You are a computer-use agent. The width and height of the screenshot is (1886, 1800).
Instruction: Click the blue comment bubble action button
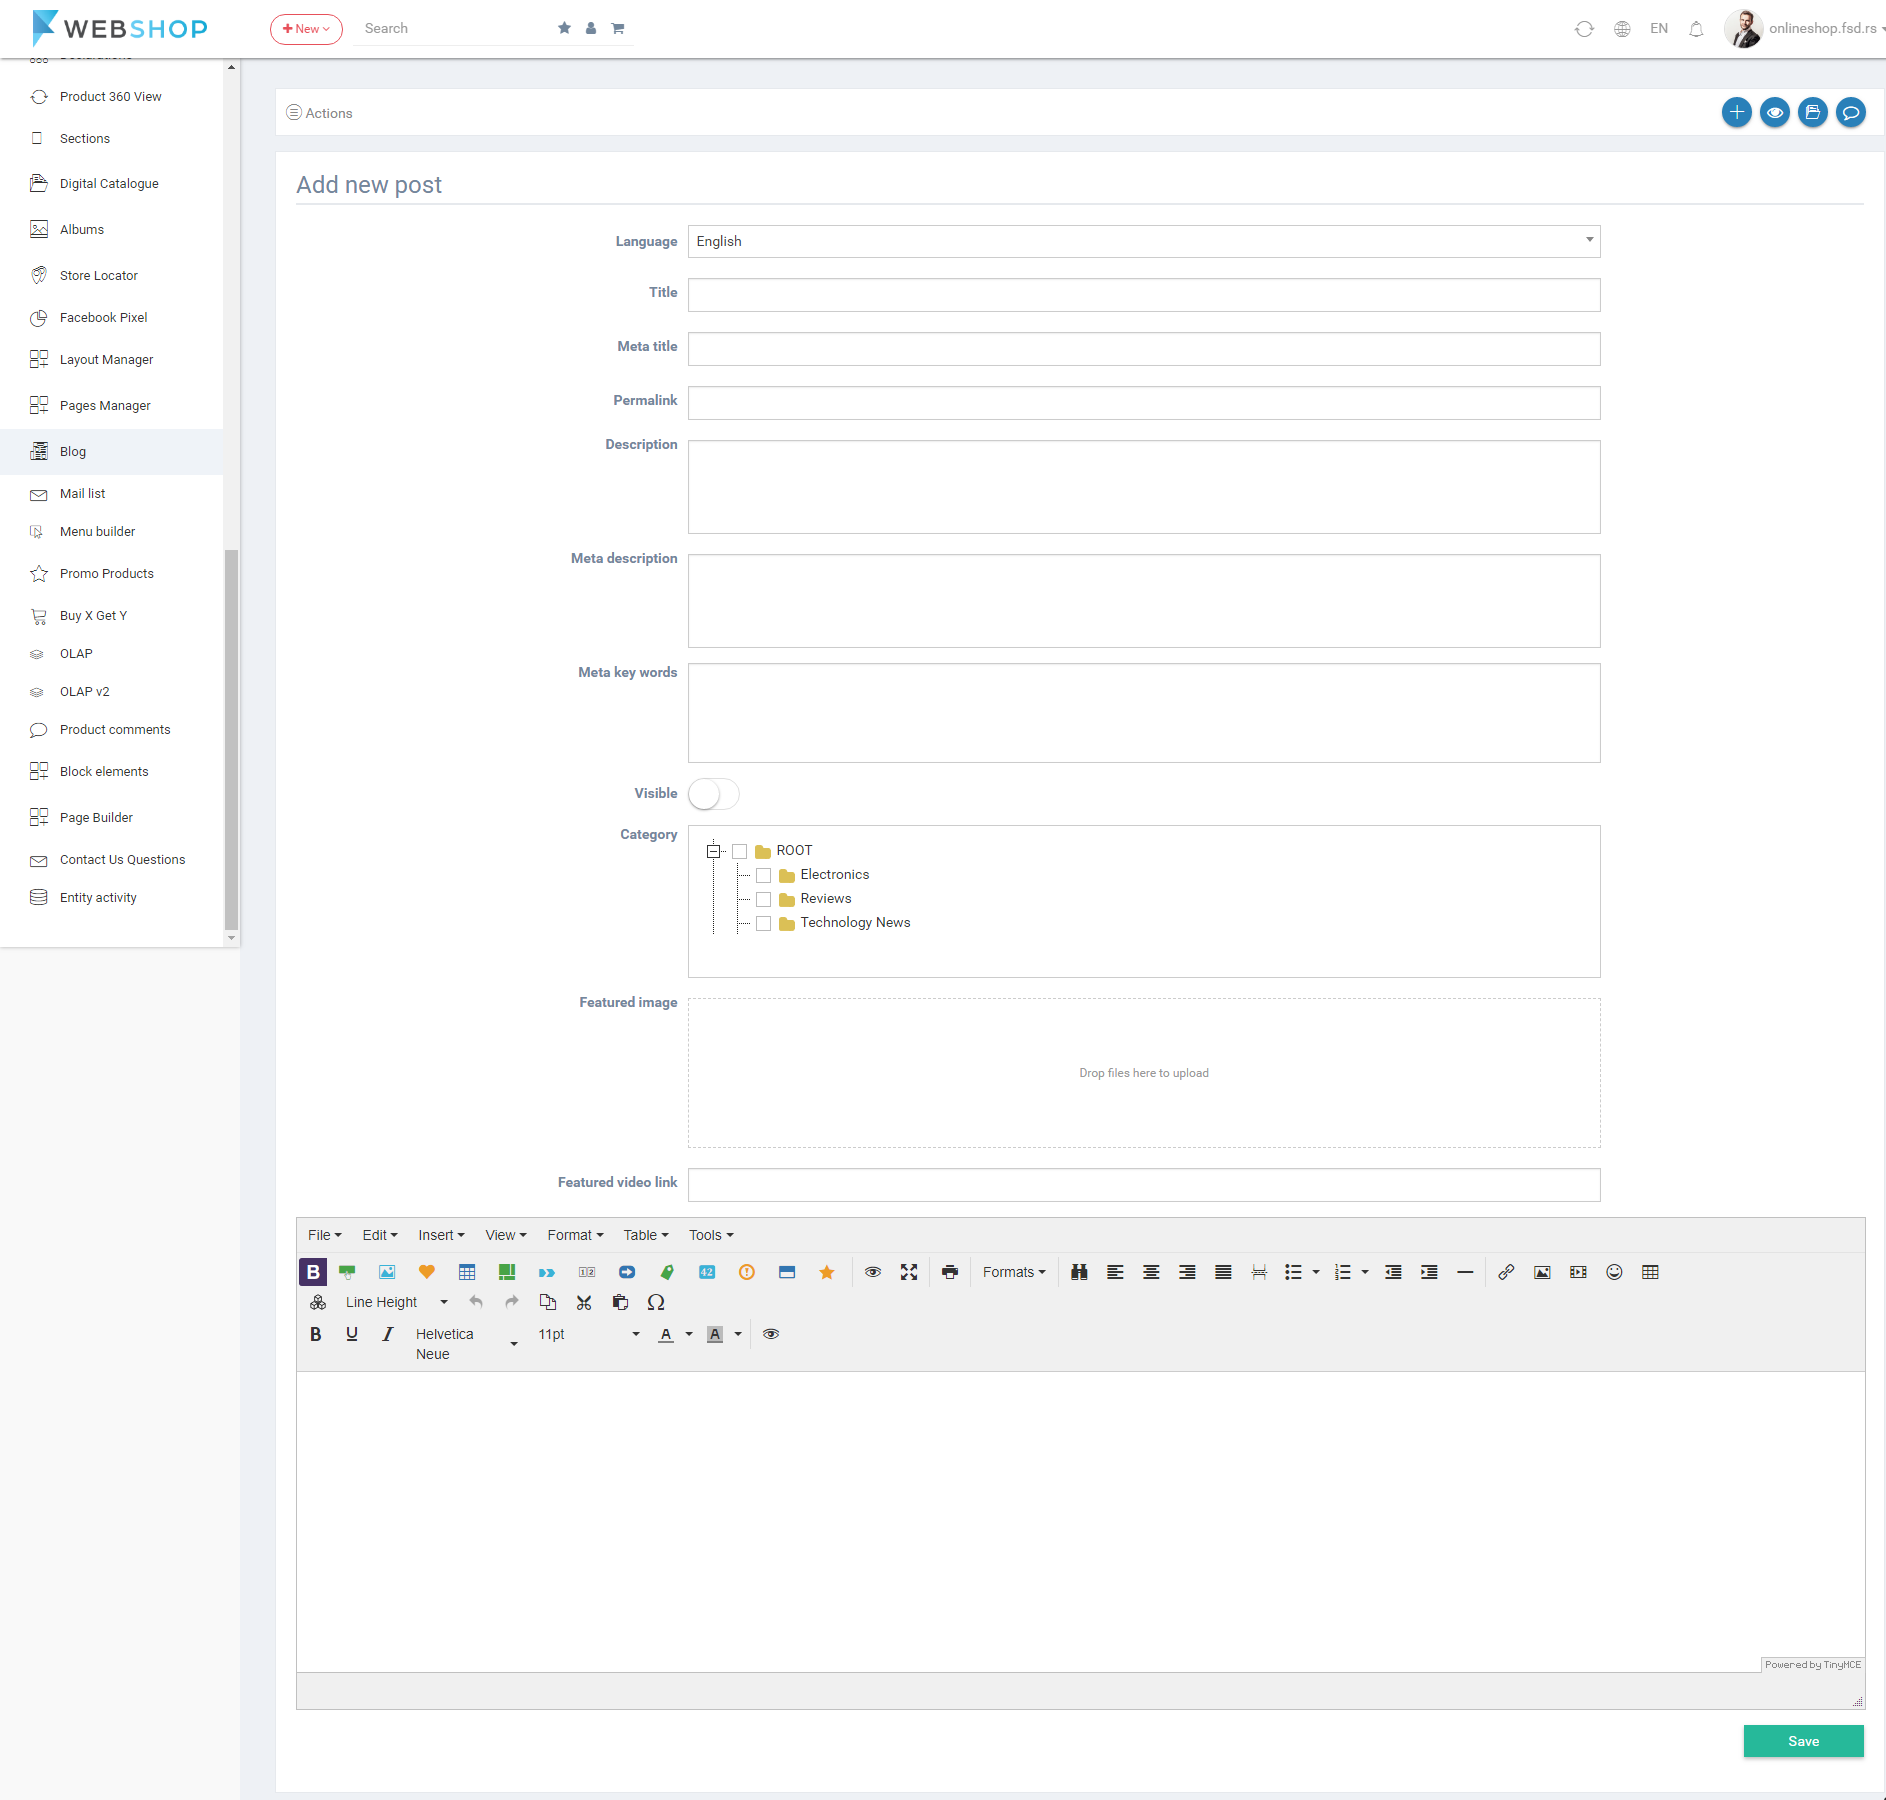1851,112
